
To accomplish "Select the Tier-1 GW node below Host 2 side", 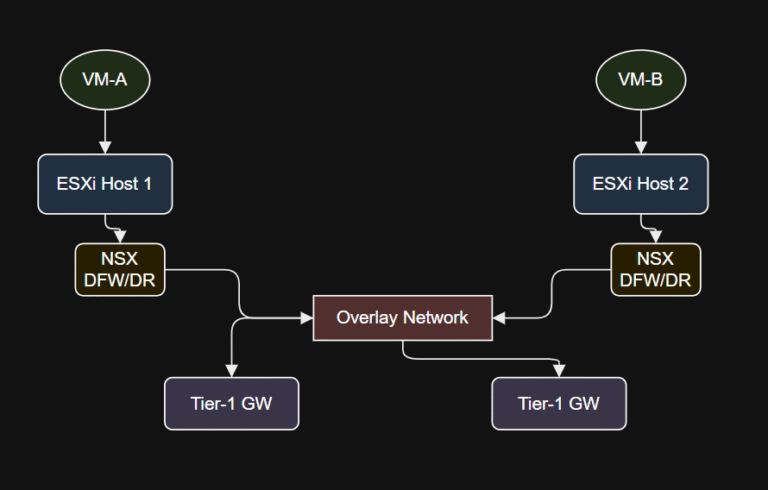I will tap(559, 404).
